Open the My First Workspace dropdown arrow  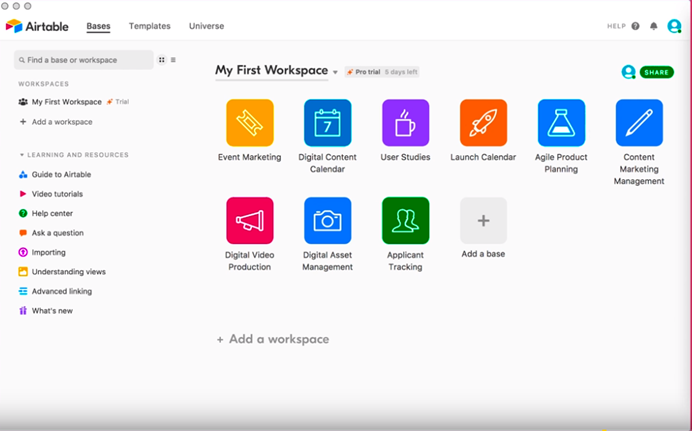point(335,72)
